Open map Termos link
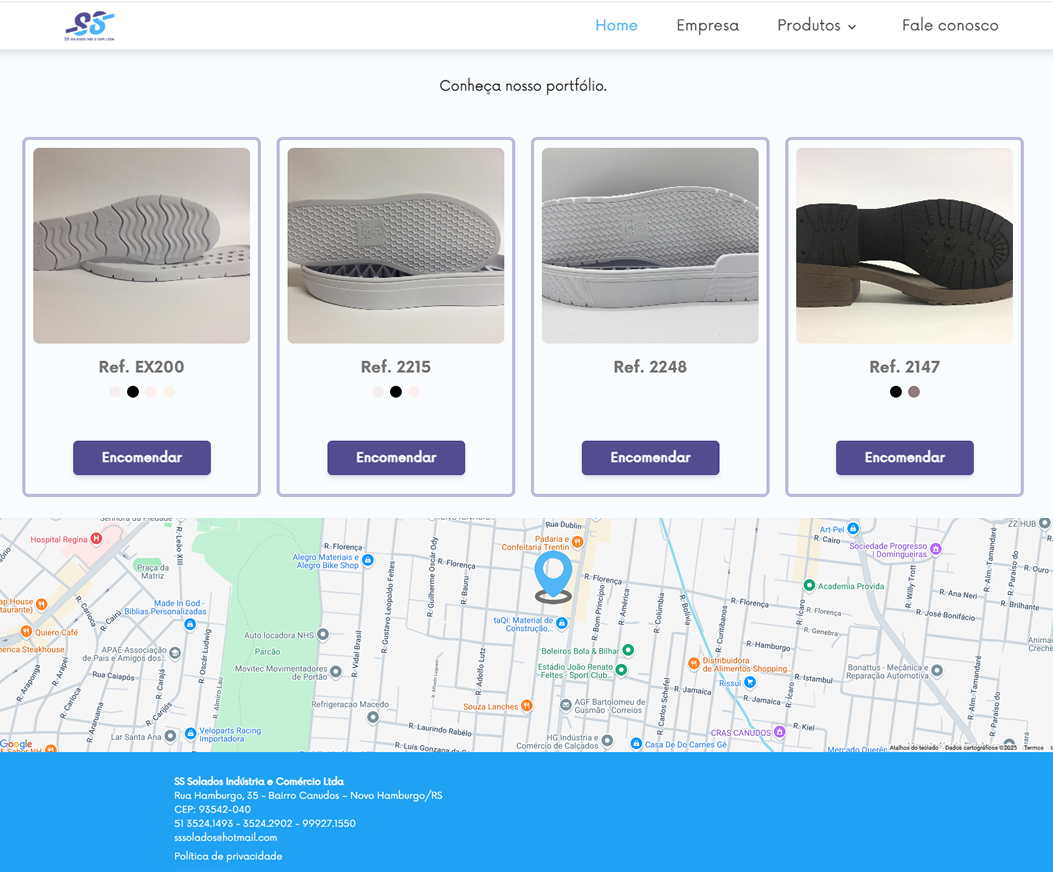 [x=1033, y=748]
